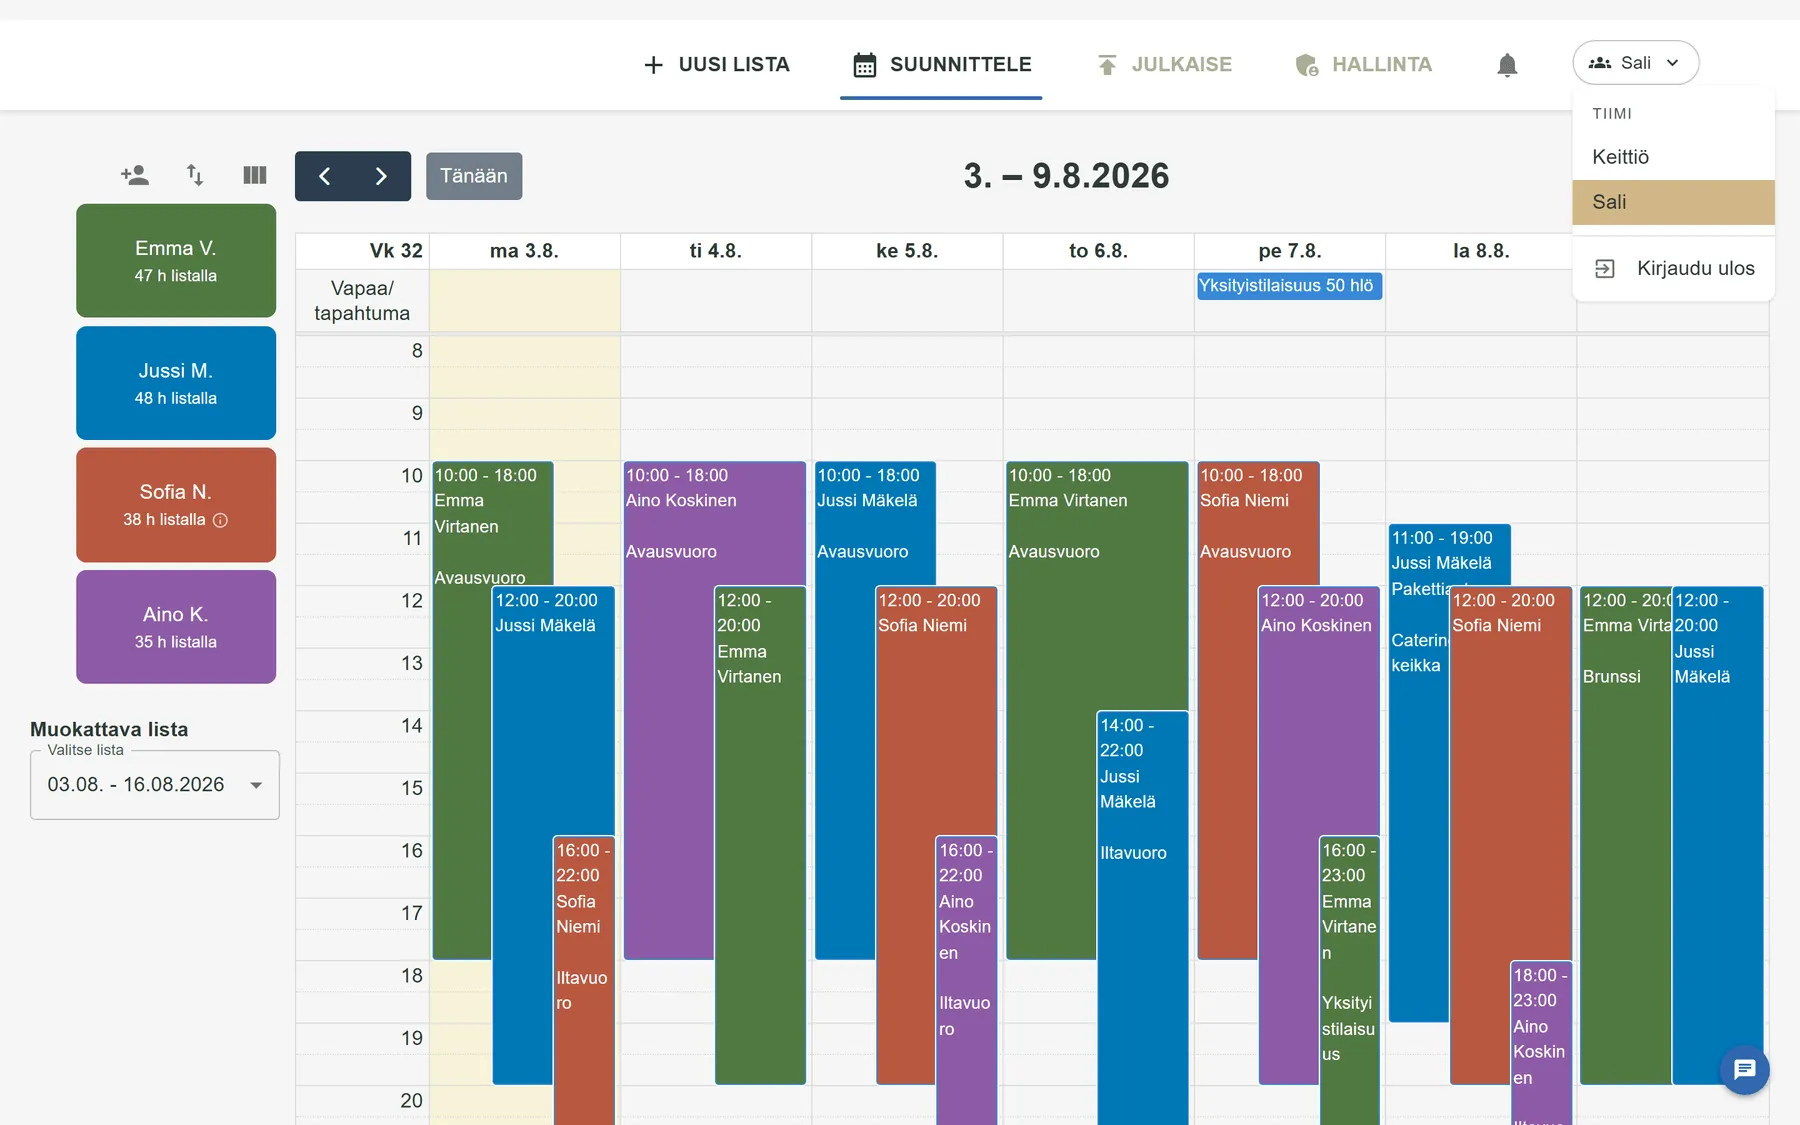The image size is (1800, 1125).
Task: Click Uusi lista button
Action: (716, 65)
